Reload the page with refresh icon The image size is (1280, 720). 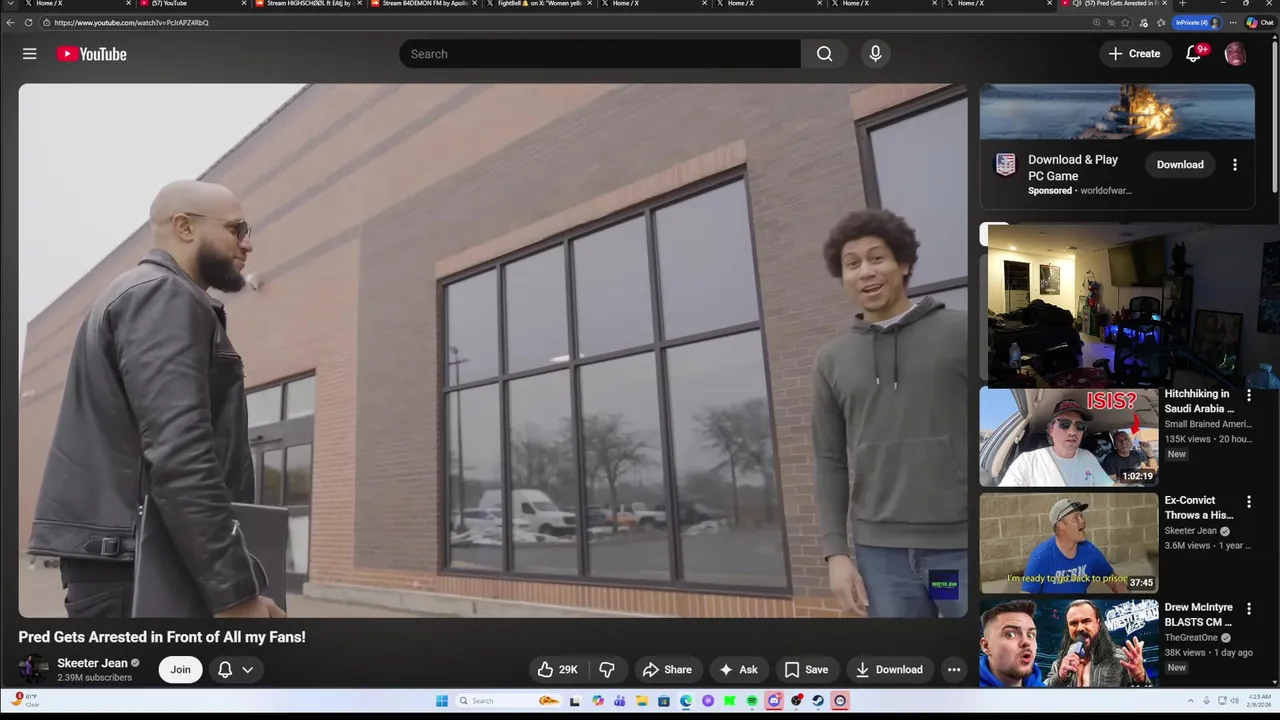(x=29, y=22)
